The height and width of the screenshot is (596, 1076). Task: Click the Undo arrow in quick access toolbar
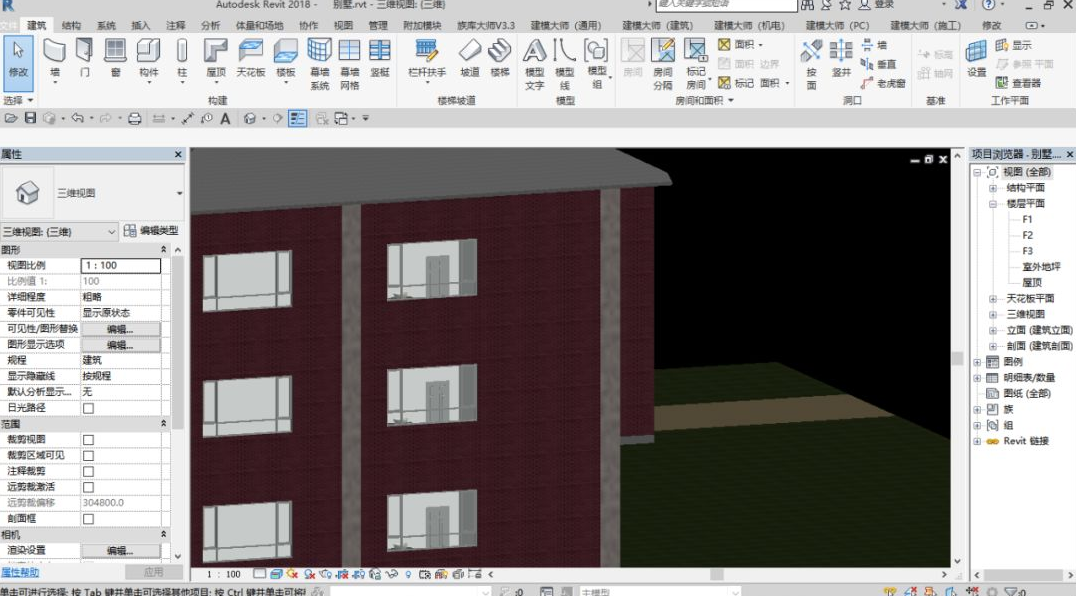pos(78,118)
